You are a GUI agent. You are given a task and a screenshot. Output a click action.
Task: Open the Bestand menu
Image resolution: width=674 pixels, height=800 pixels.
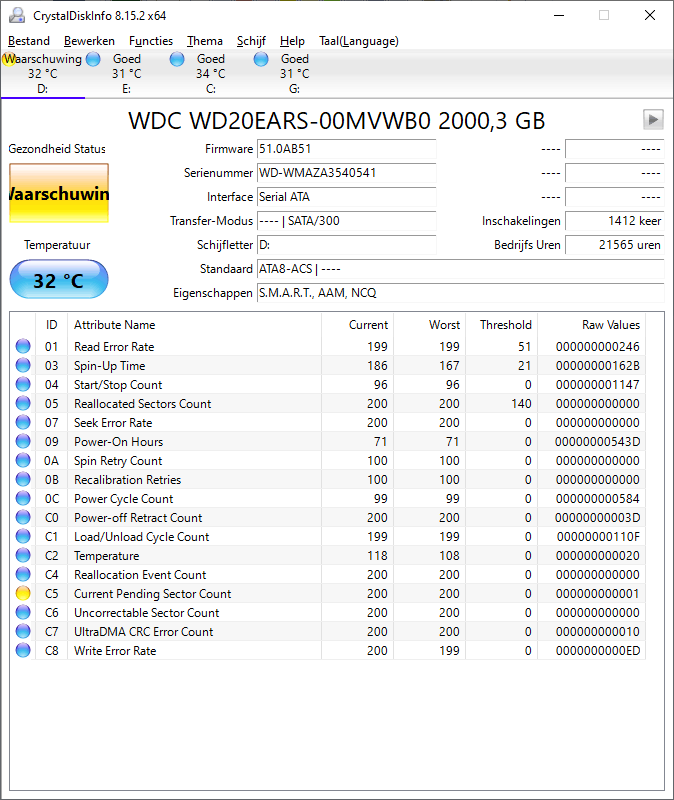click(29, 41)
